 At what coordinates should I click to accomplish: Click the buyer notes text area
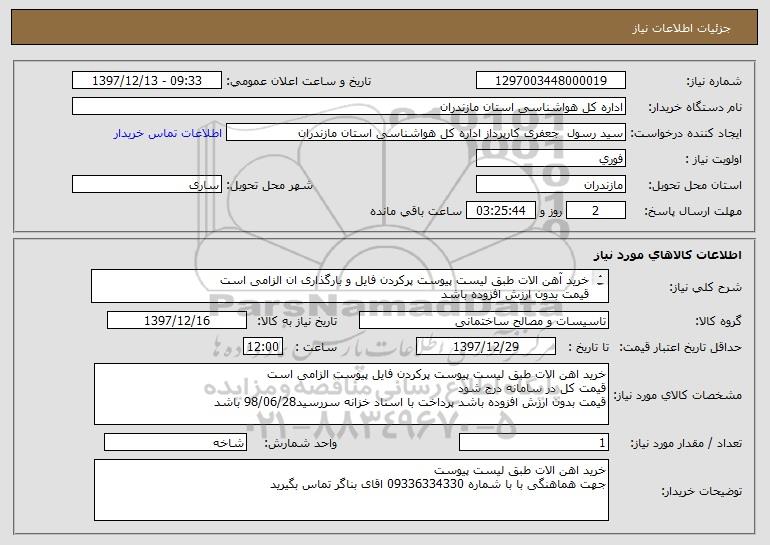[351, 490]
